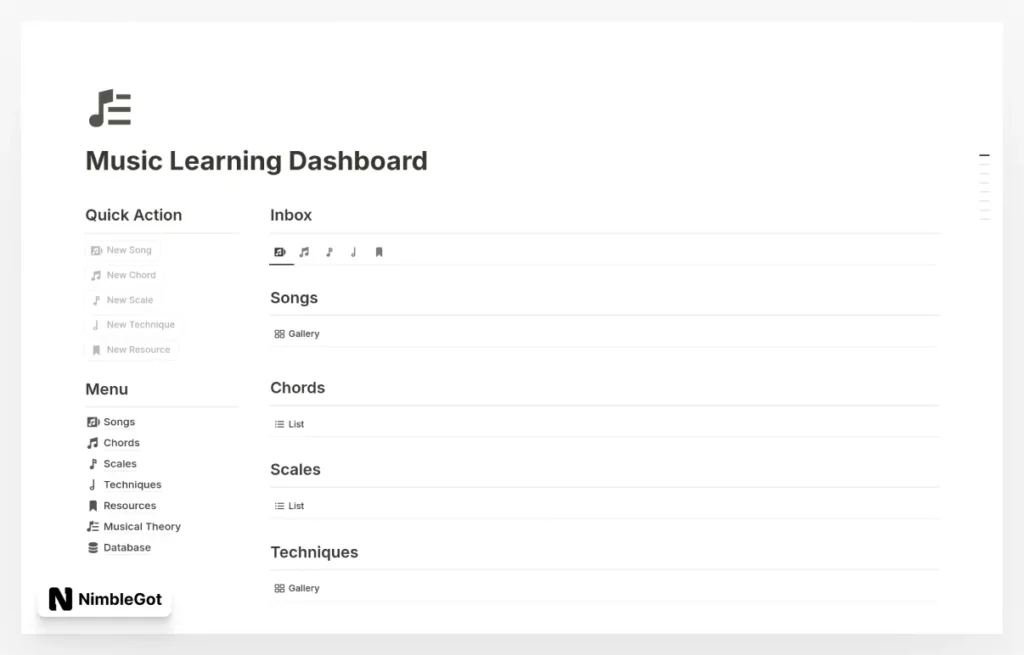The image size is (1024, 655).
Task: Open the Gallery view under Techniques
Action: pyautogui.click(x=296, y=588)
